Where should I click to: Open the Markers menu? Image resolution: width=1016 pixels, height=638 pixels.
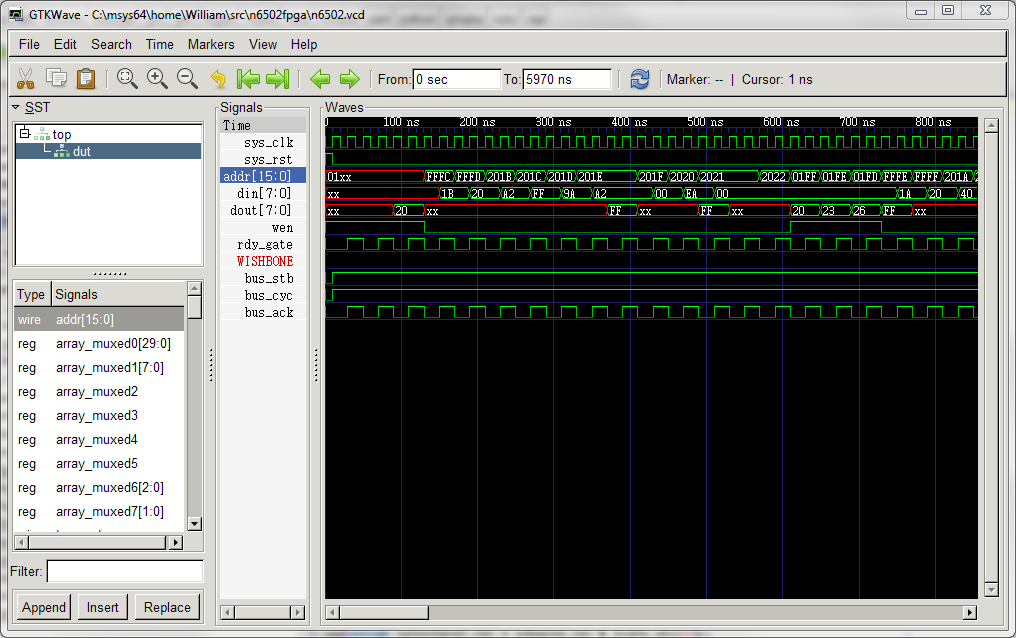pyautogui.click(x=211, y=44)
